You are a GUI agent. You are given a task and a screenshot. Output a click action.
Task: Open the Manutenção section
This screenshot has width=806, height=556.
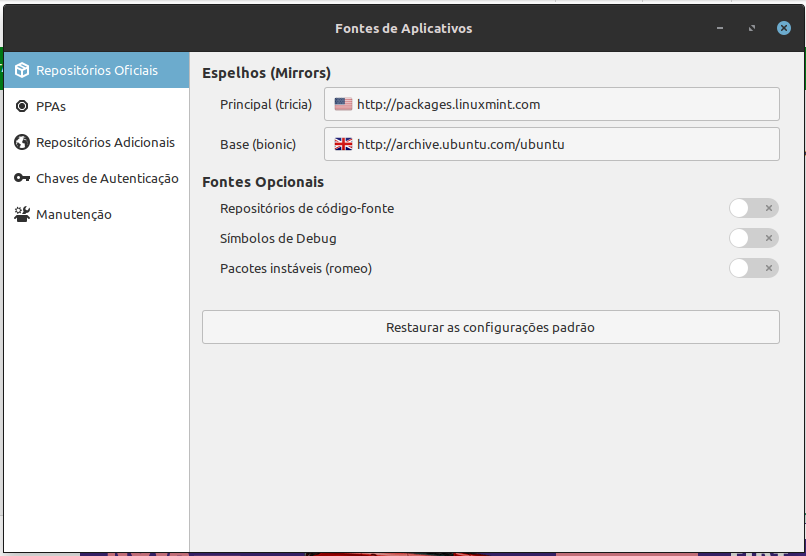[x=97, y=214]
